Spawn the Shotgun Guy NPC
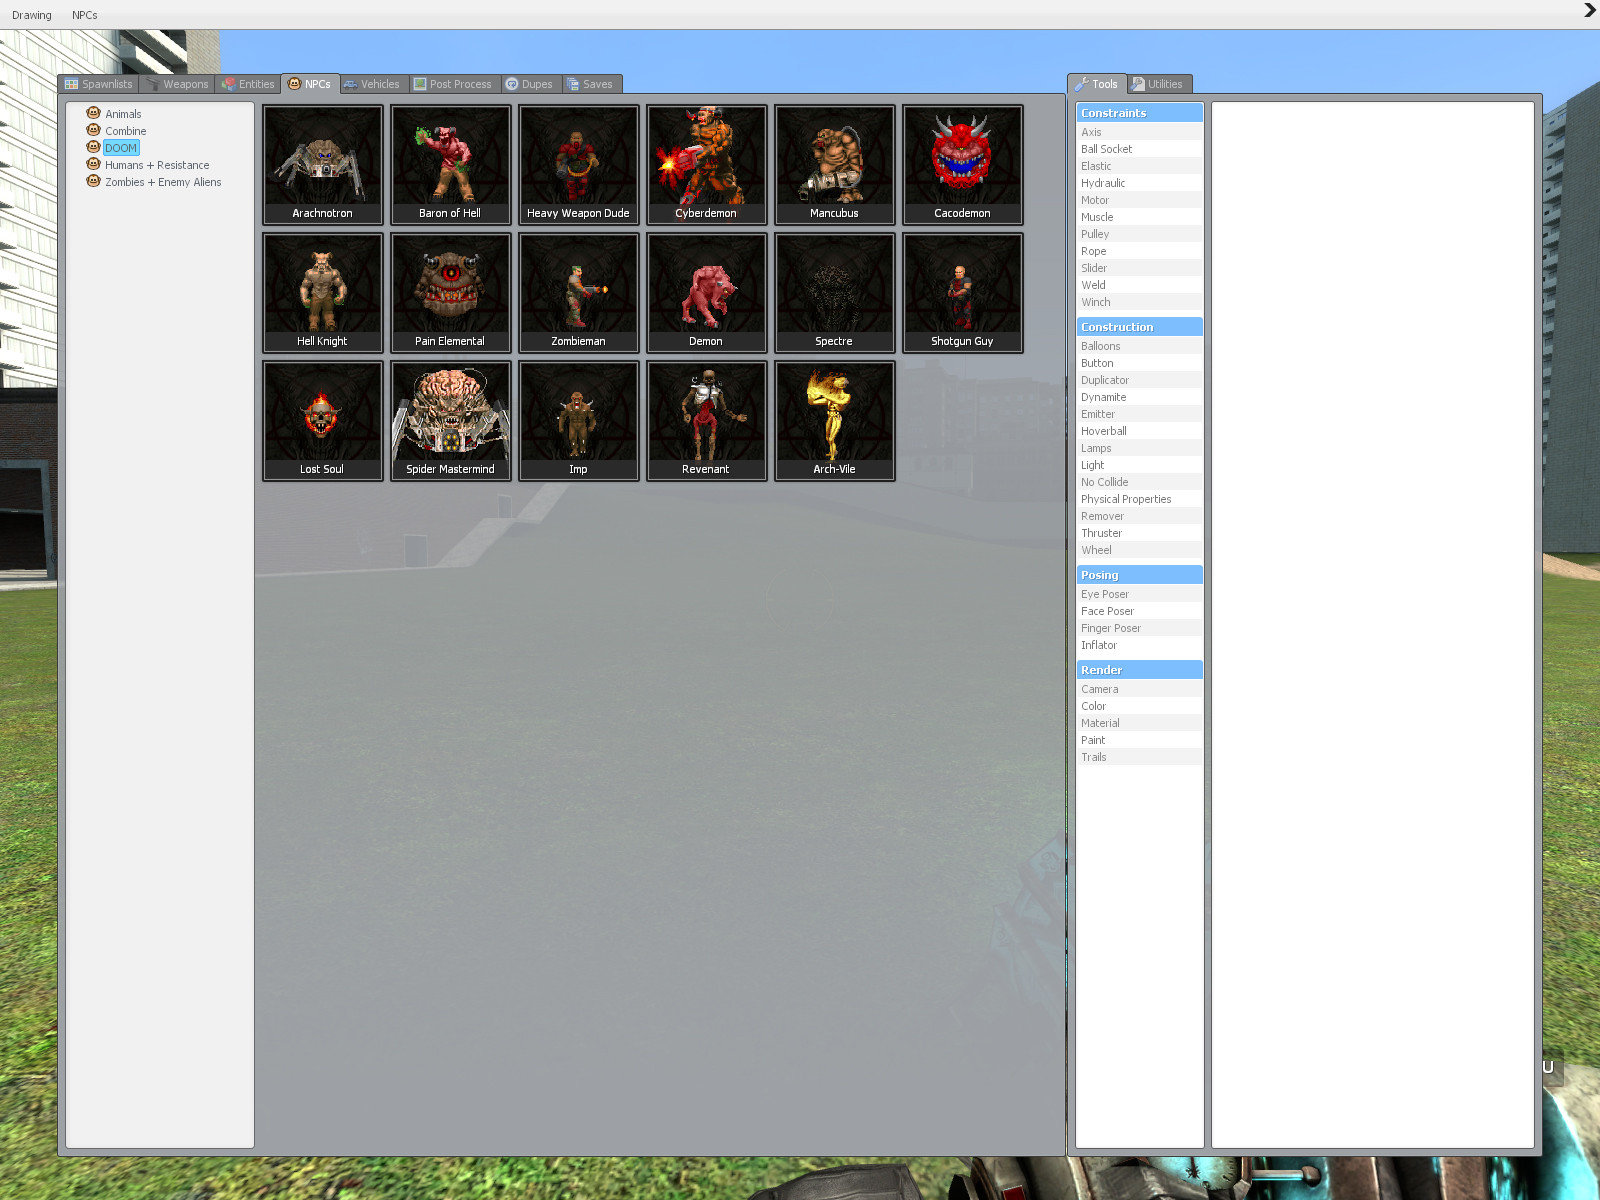1600x1200 pixels. (x=962, y=293)
